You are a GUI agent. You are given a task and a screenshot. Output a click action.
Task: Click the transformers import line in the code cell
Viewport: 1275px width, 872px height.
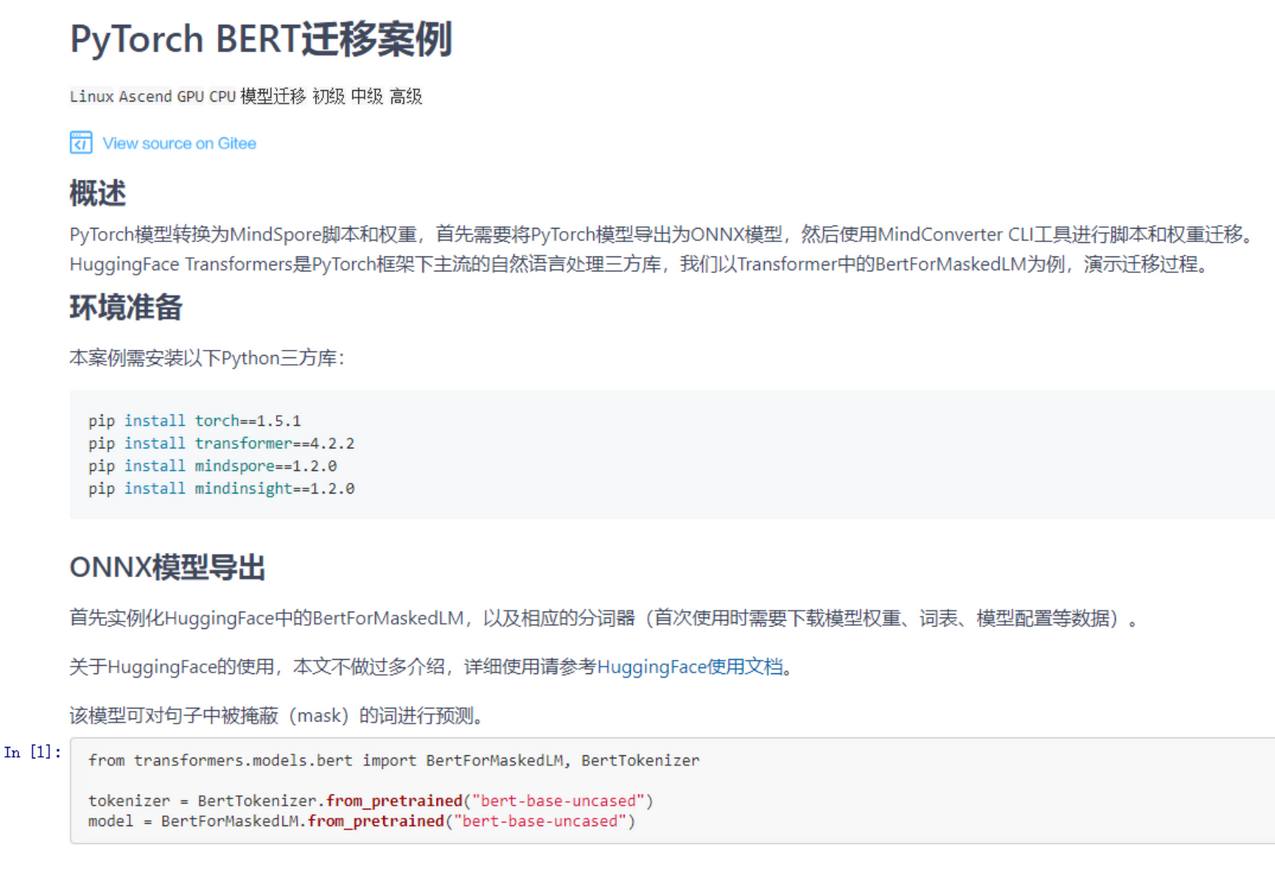click(393, 760)
